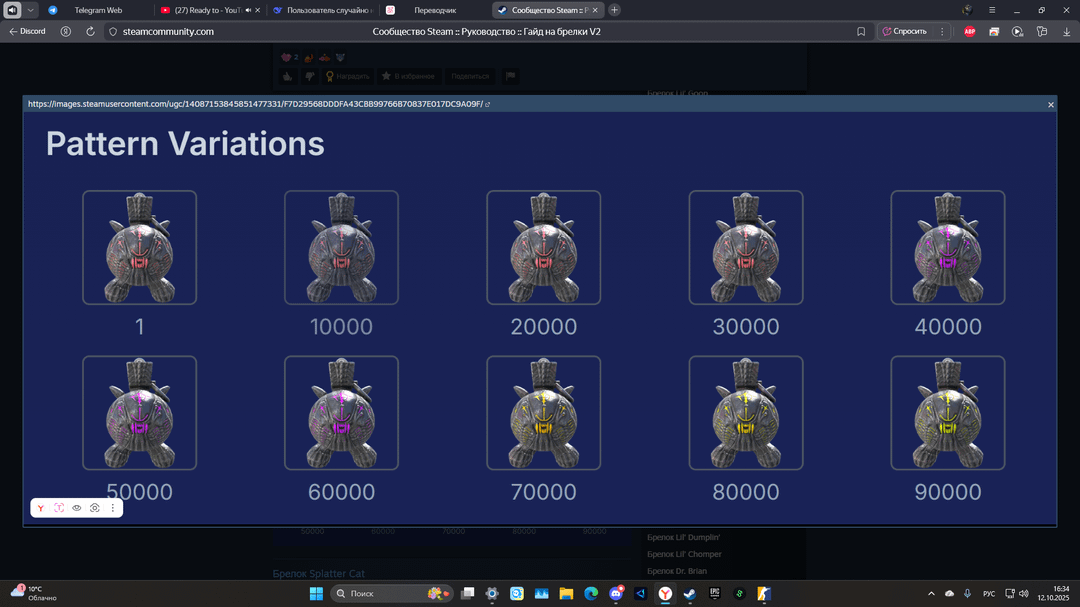This screenshot has height=607, width=1080.
Task: Switch the РУС keyboard language indicator
Action: point(989,593)
